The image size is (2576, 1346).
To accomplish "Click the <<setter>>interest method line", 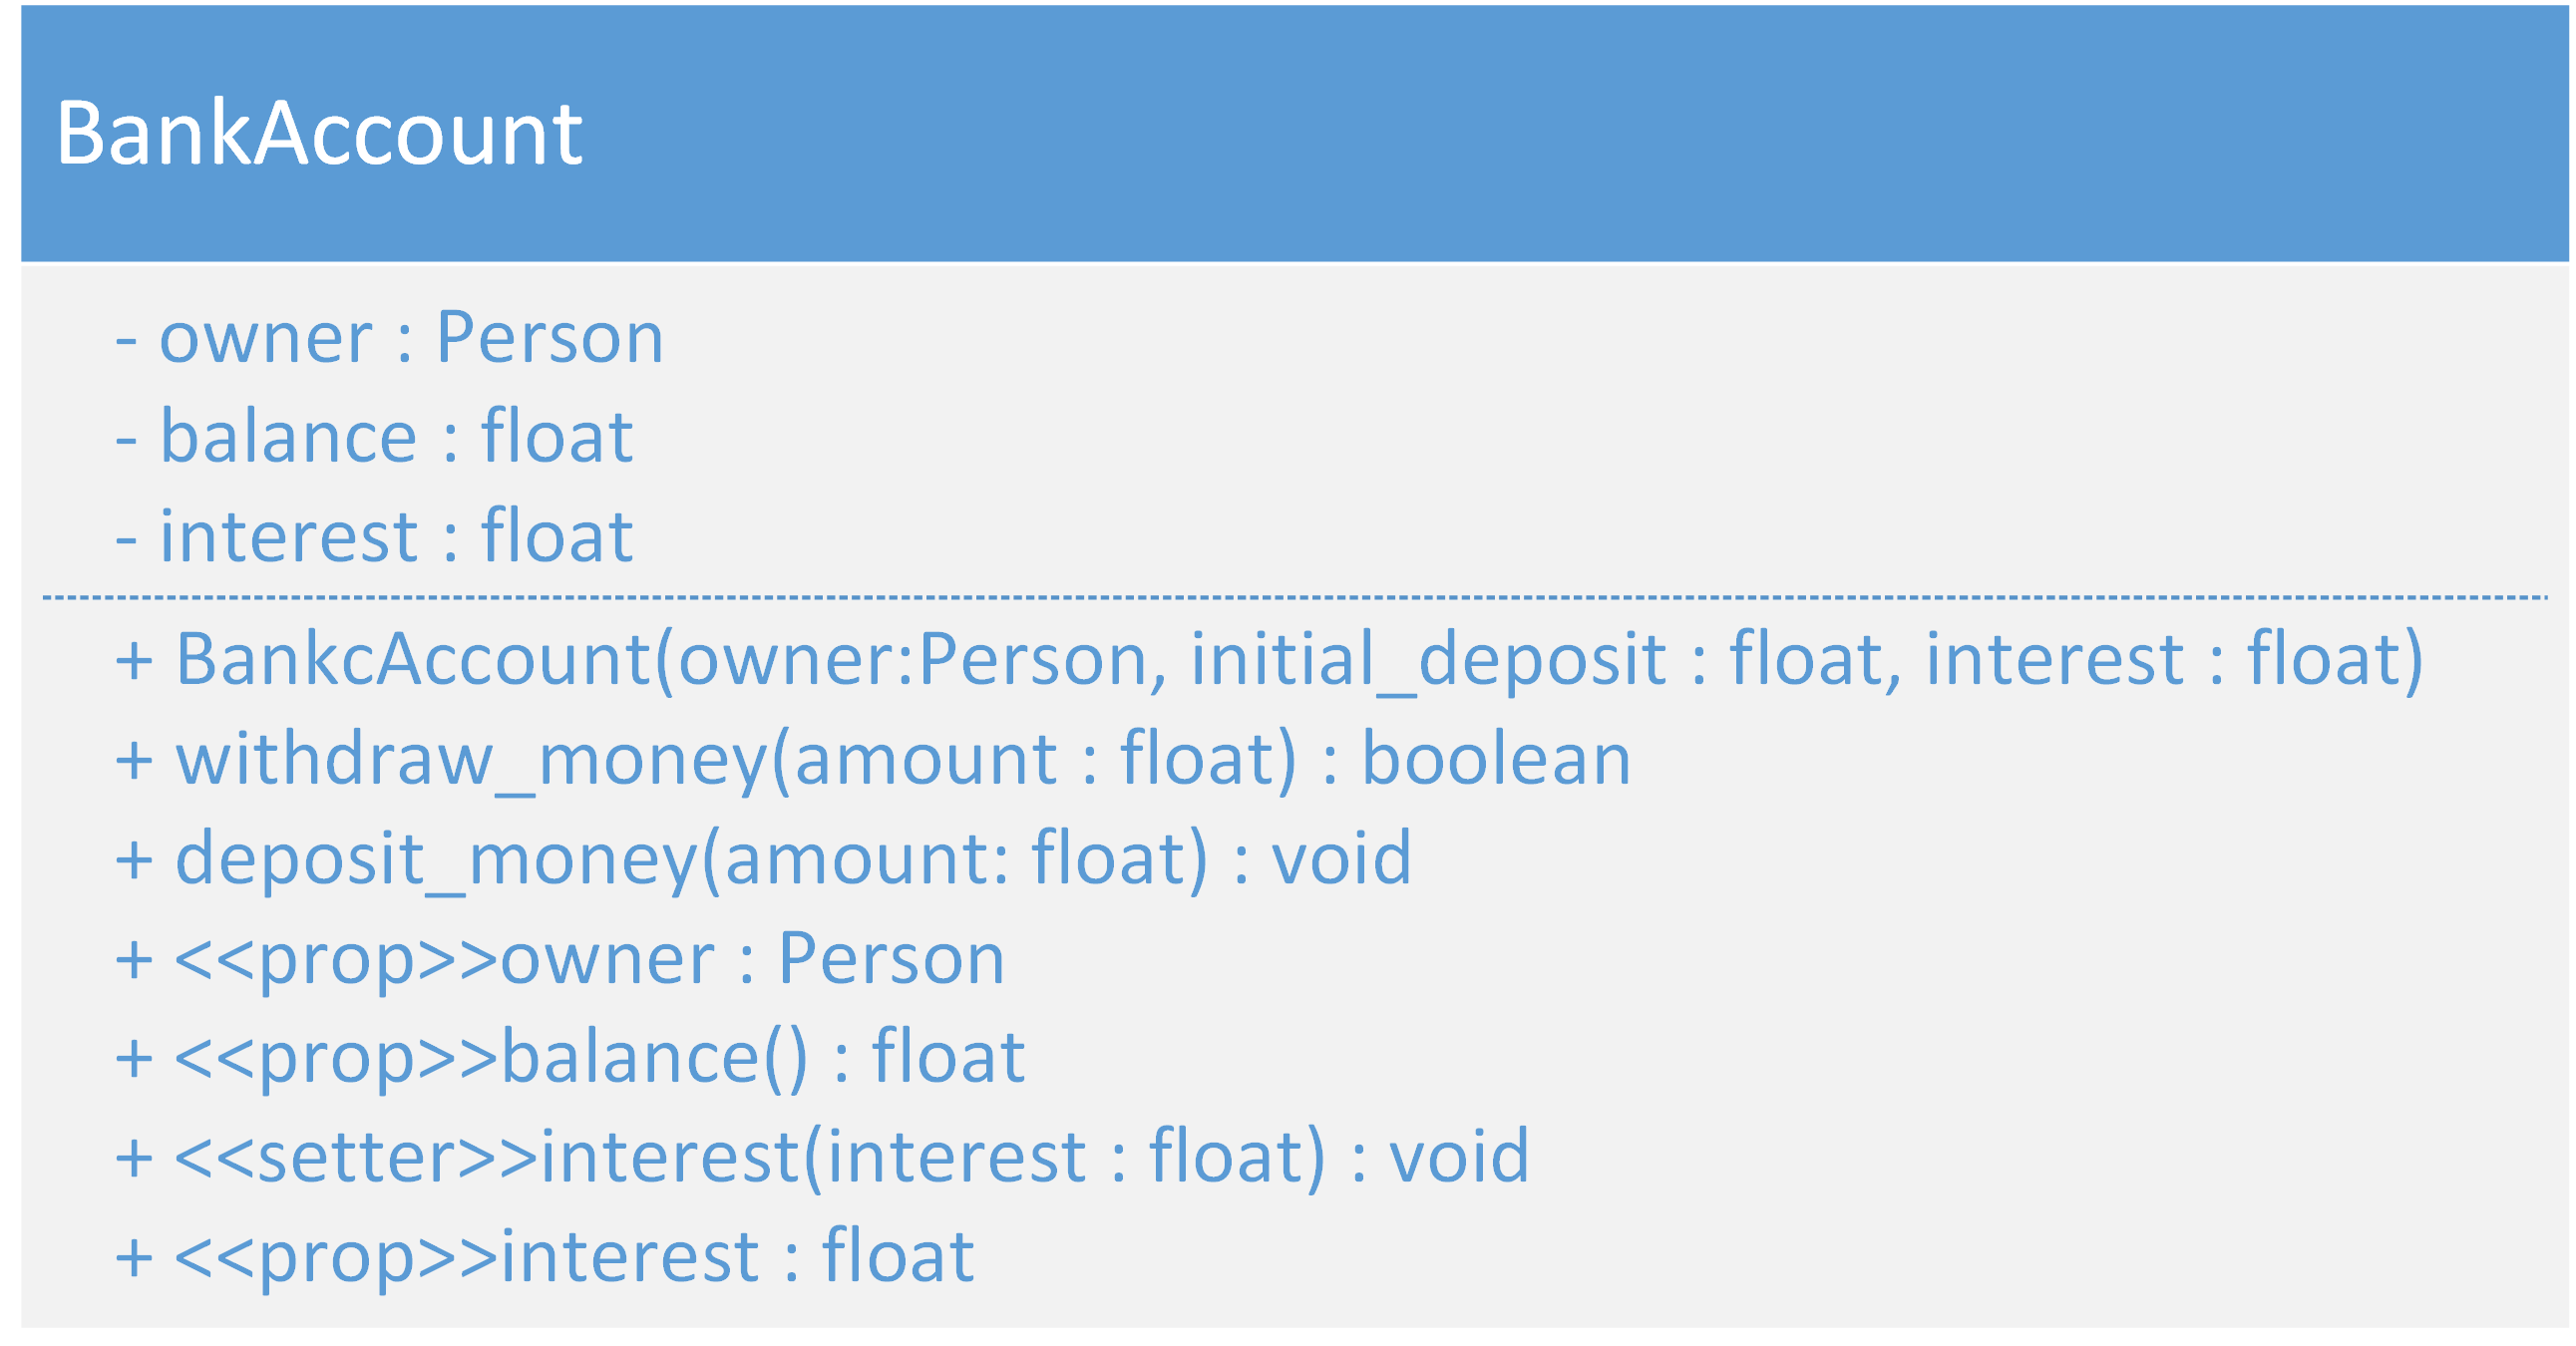I will (x=822, y=1157).
